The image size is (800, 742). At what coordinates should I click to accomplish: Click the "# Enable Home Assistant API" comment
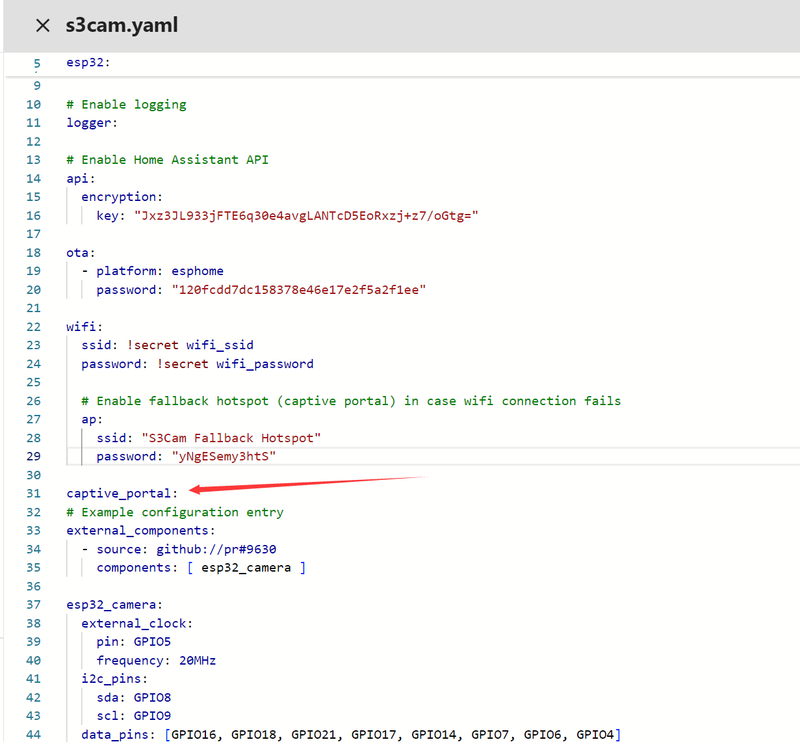click(x=167, y=160)
